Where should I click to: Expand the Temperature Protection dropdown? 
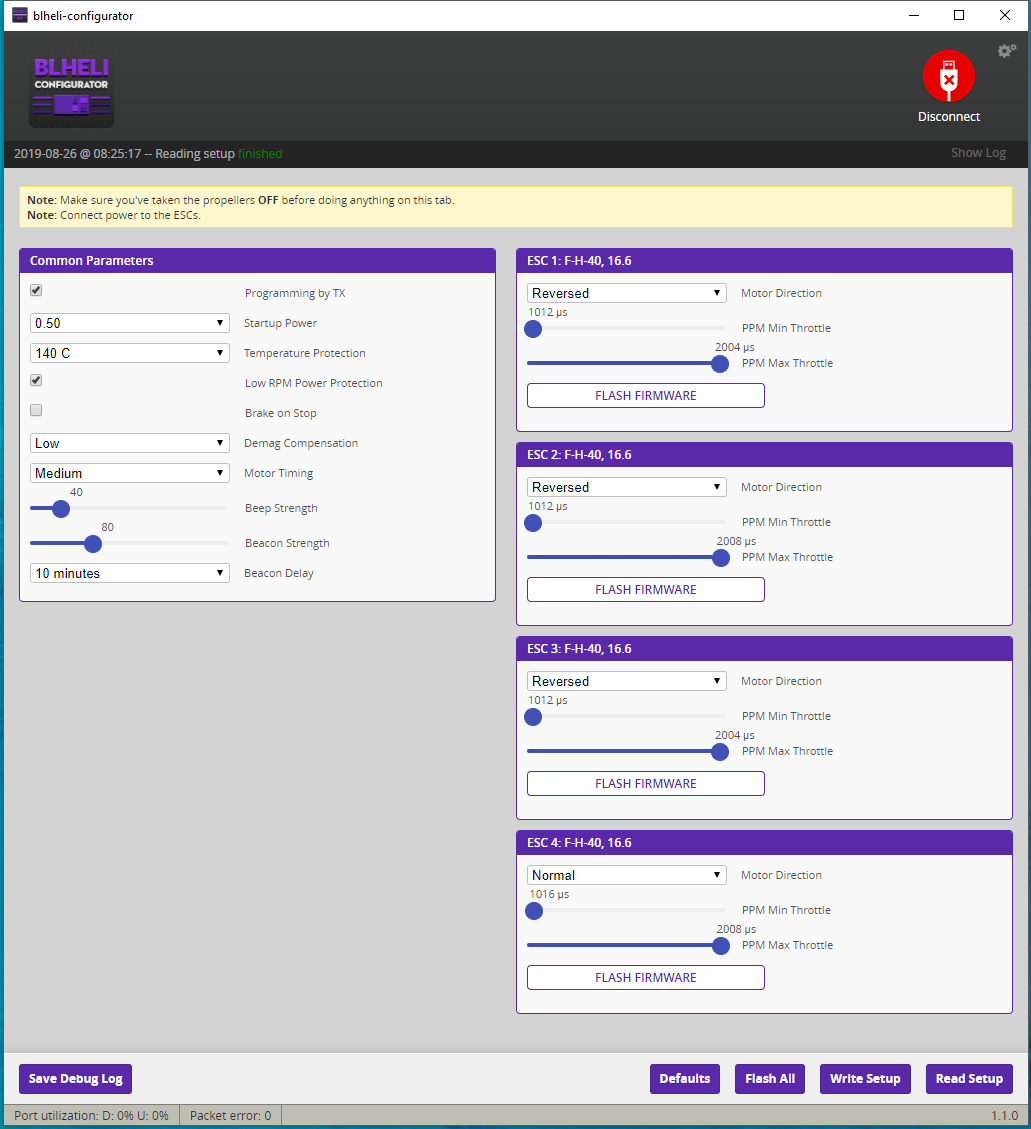(x=130, y=354)
